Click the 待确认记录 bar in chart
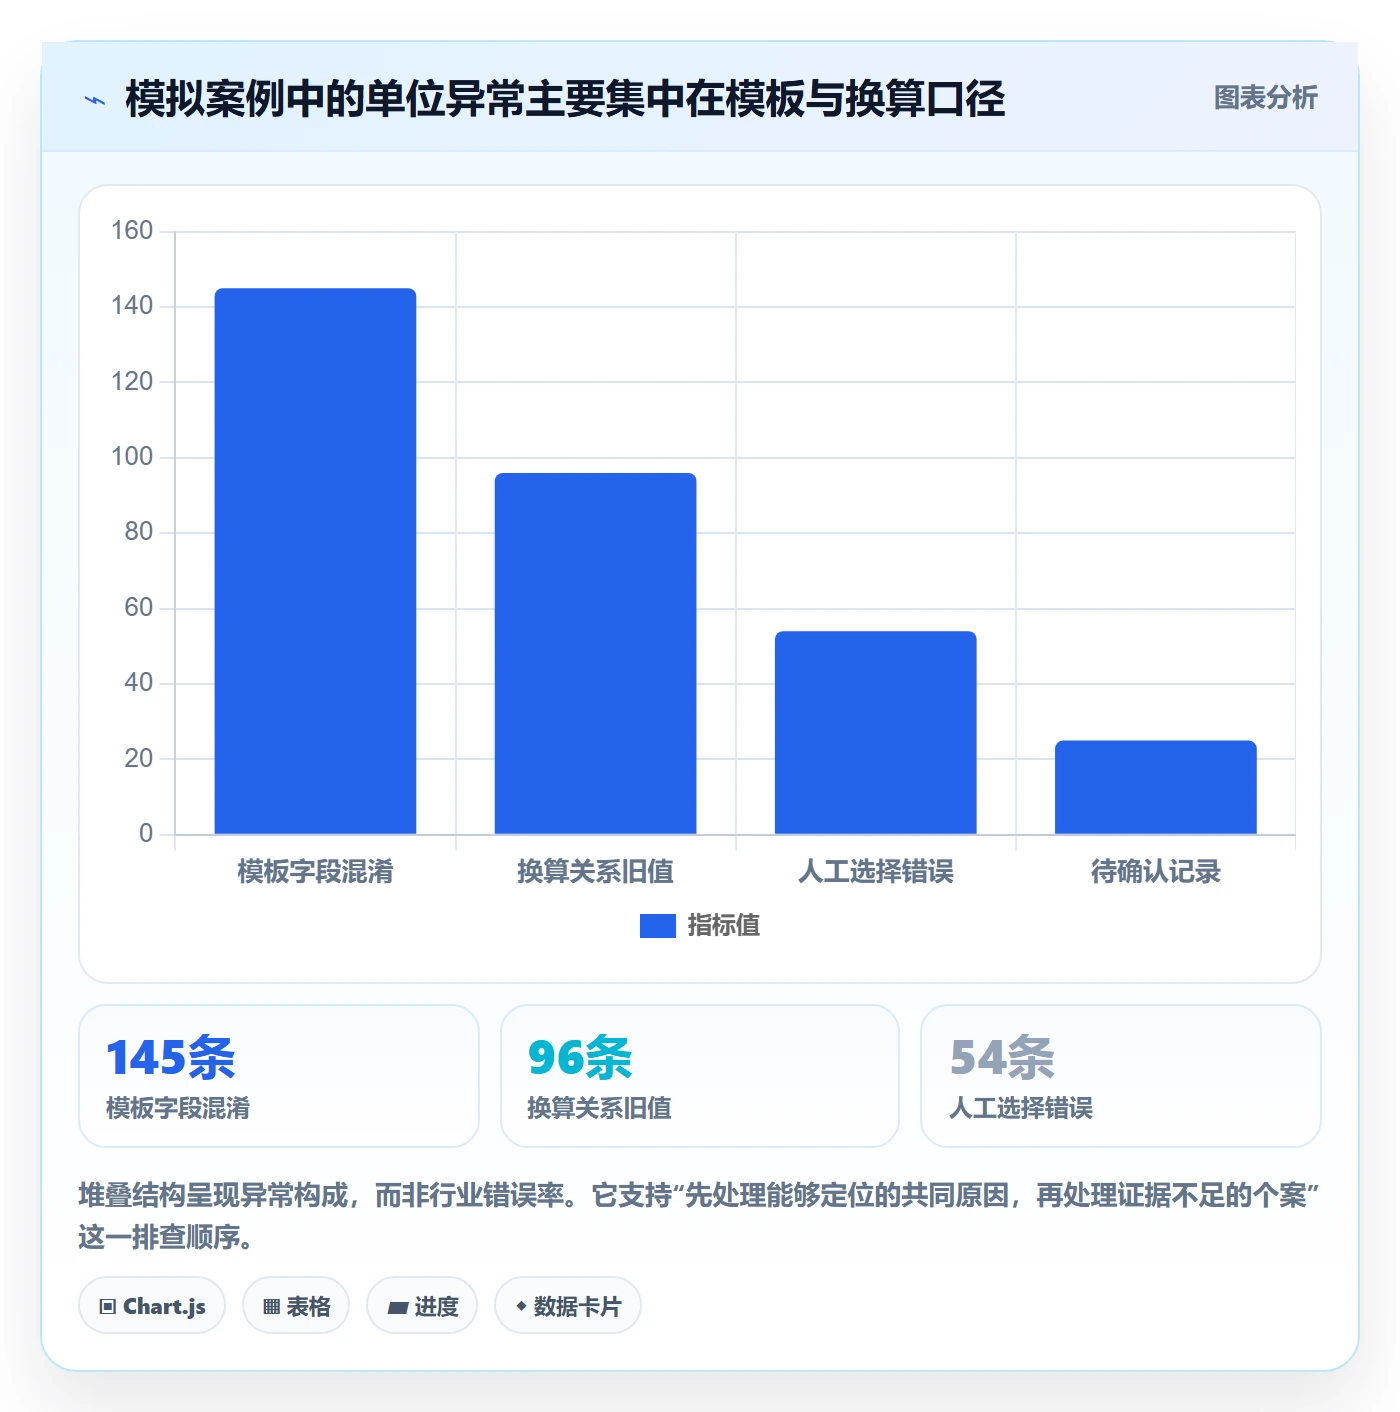 pos(1155,787)
